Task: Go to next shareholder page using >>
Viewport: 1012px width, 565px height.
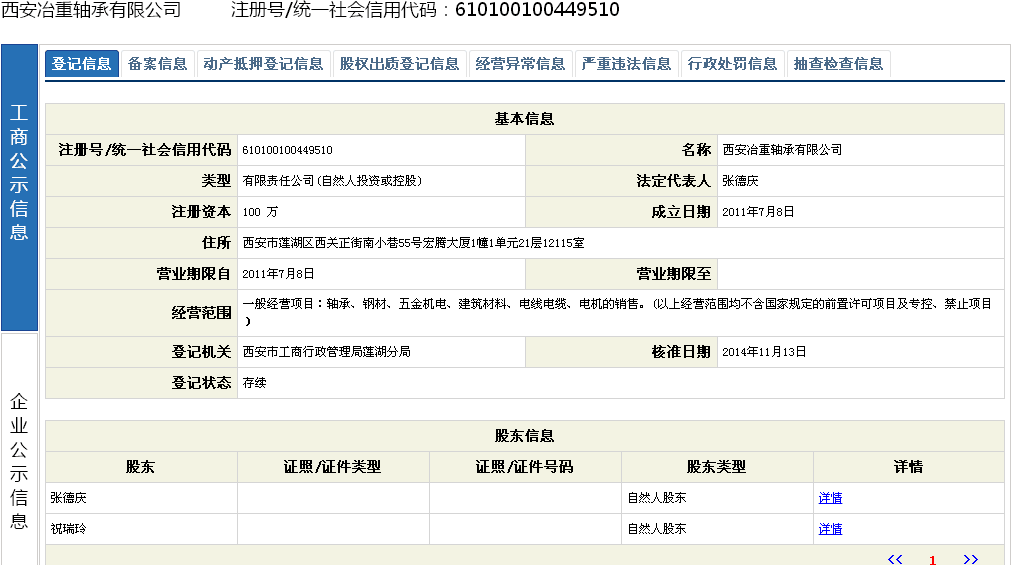Action: pos(970,559)
